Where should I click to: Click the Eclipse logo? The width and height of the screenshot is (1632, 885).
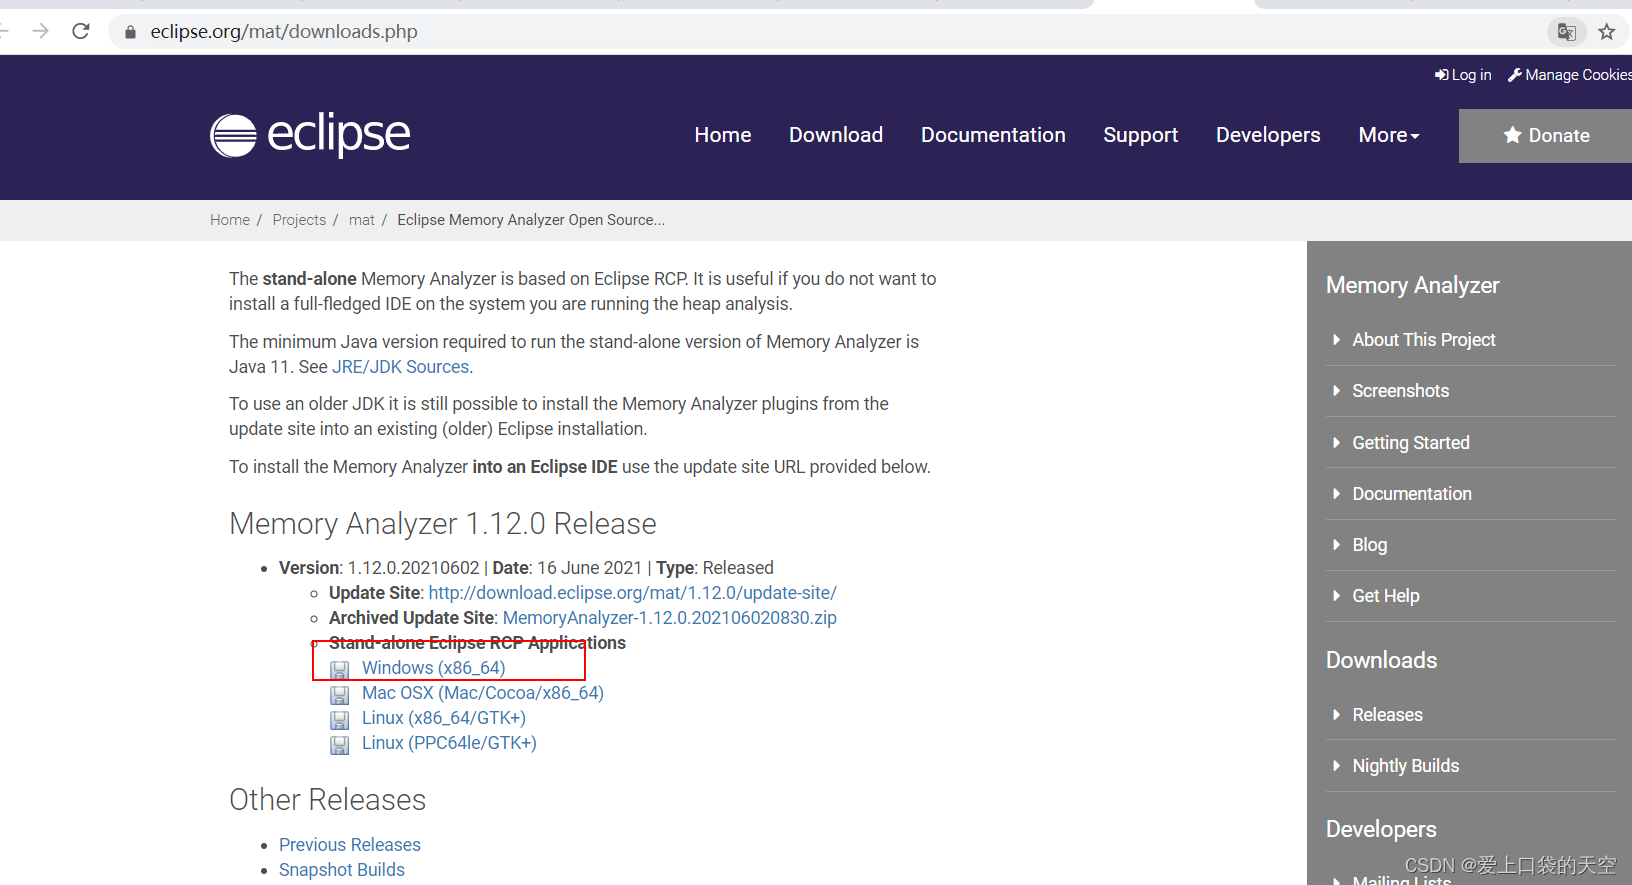click(310, 135)
